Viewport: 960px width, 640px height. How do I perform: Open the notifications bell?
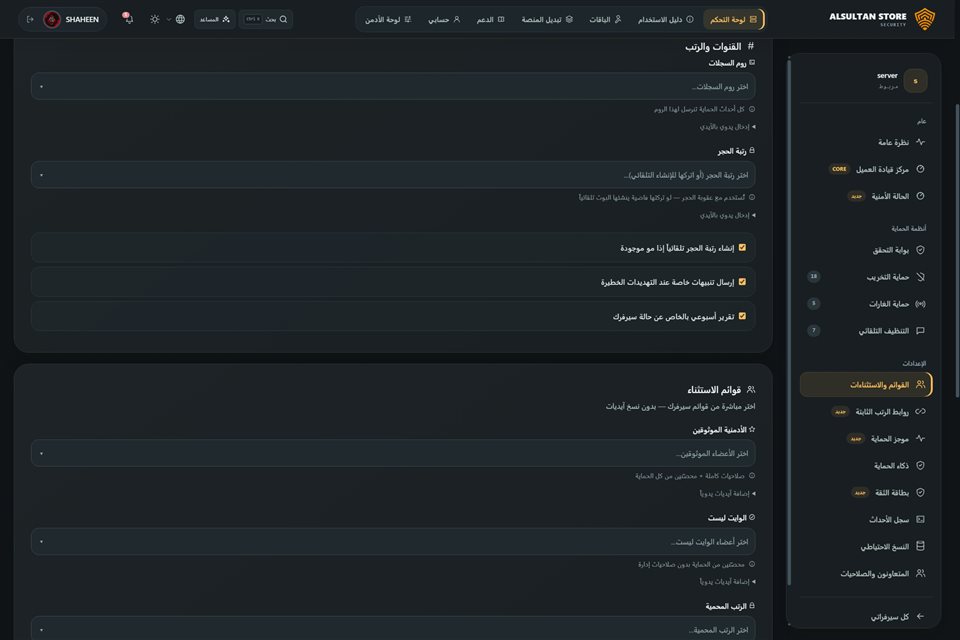tap(127, 18)
